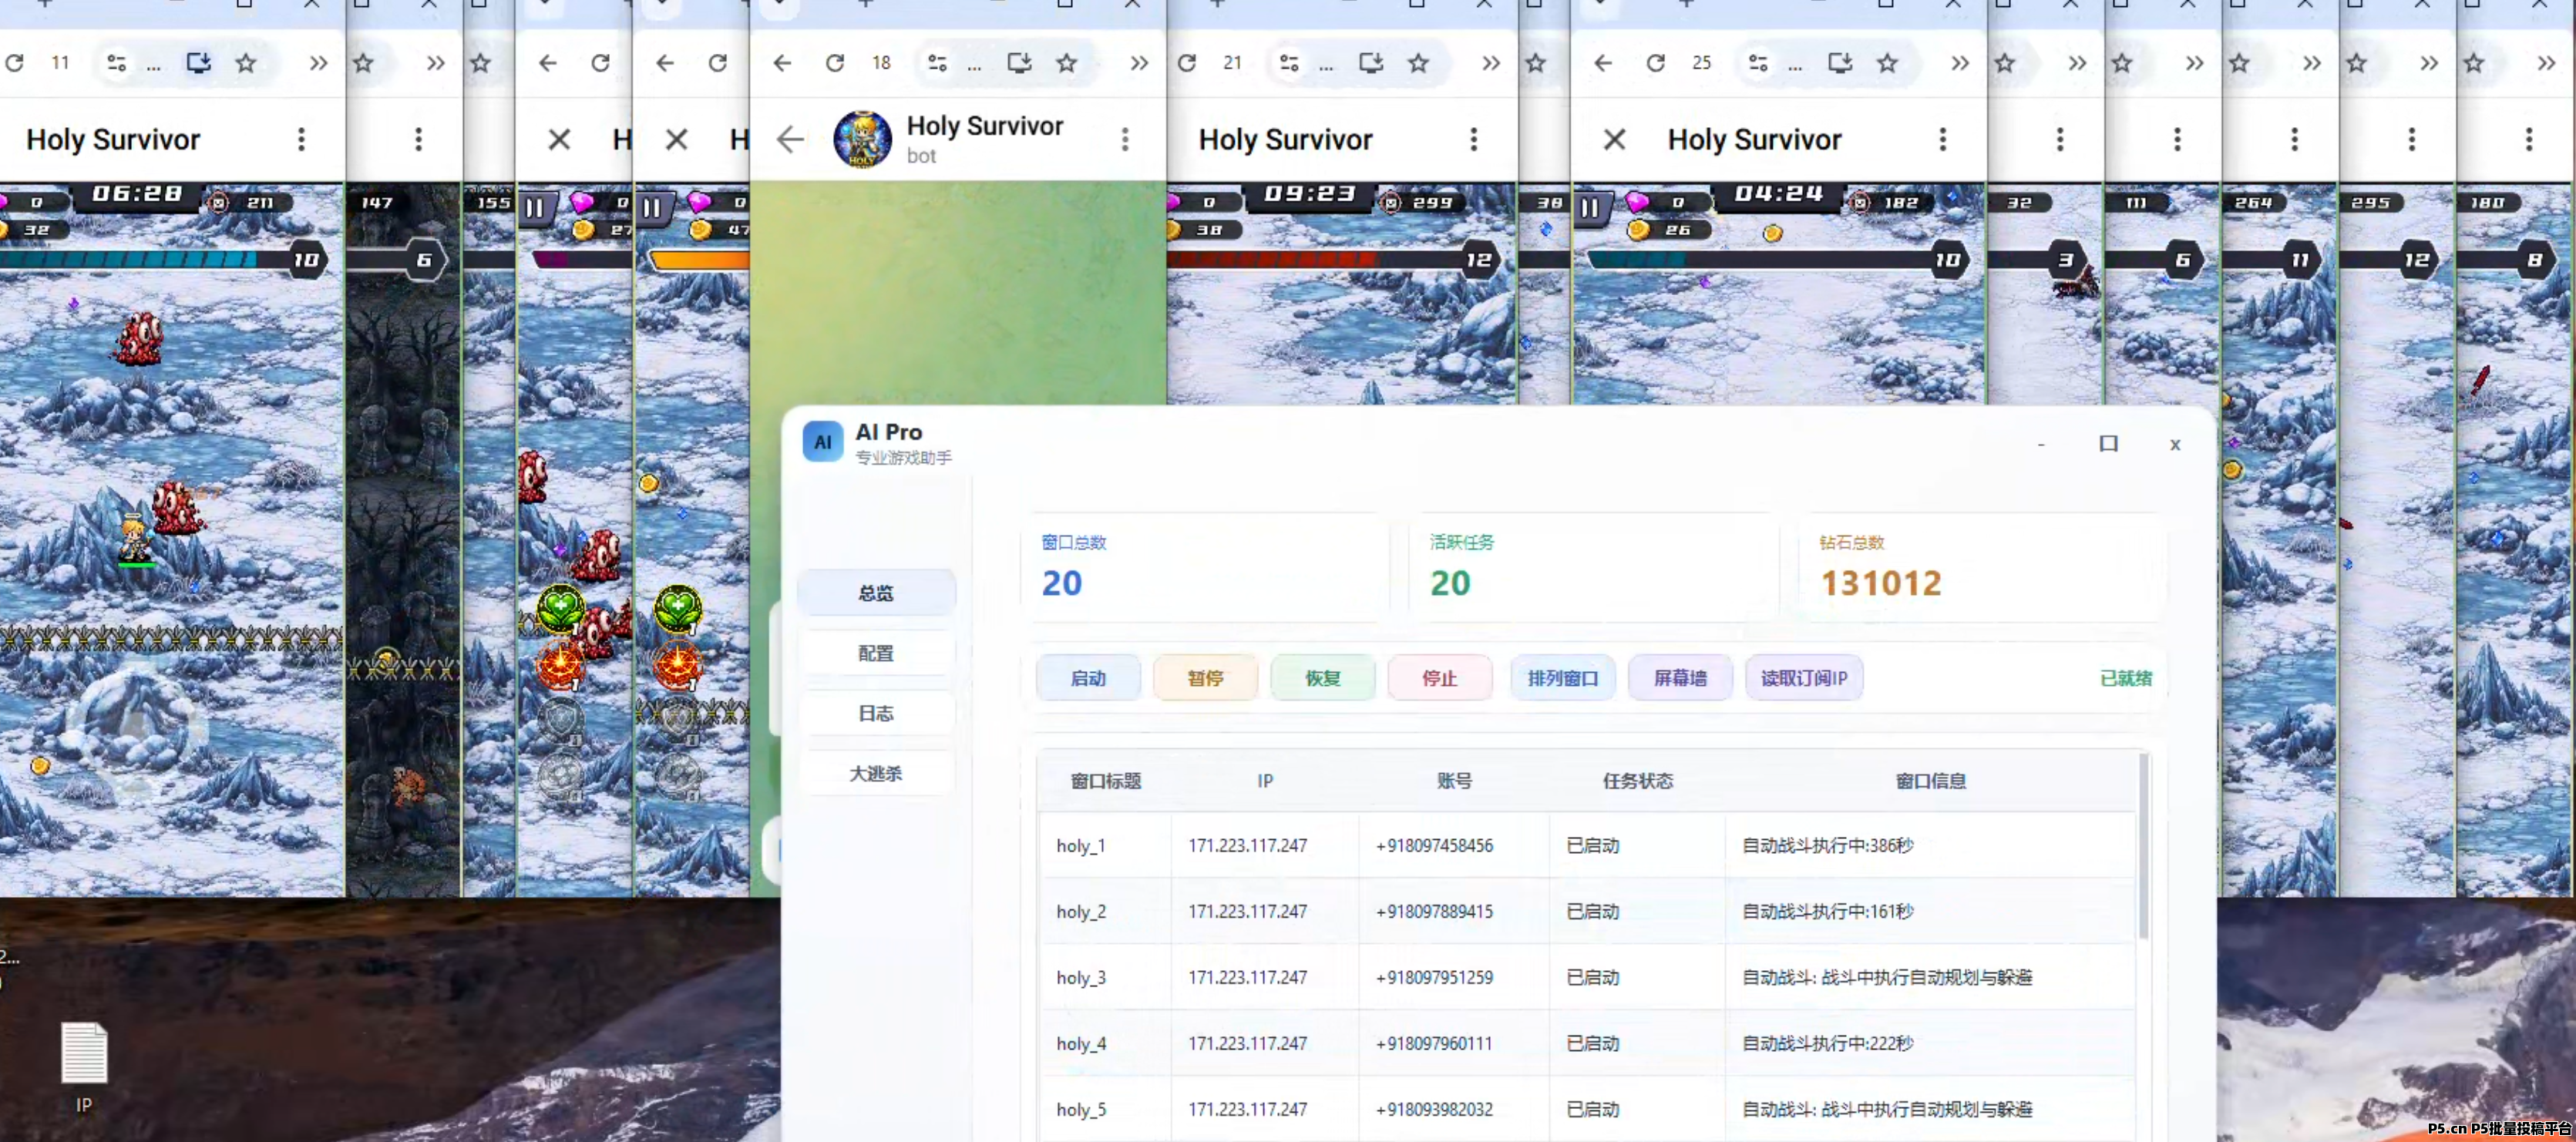Click the 排列窗口 arrange windows button

pos(1562,678)
